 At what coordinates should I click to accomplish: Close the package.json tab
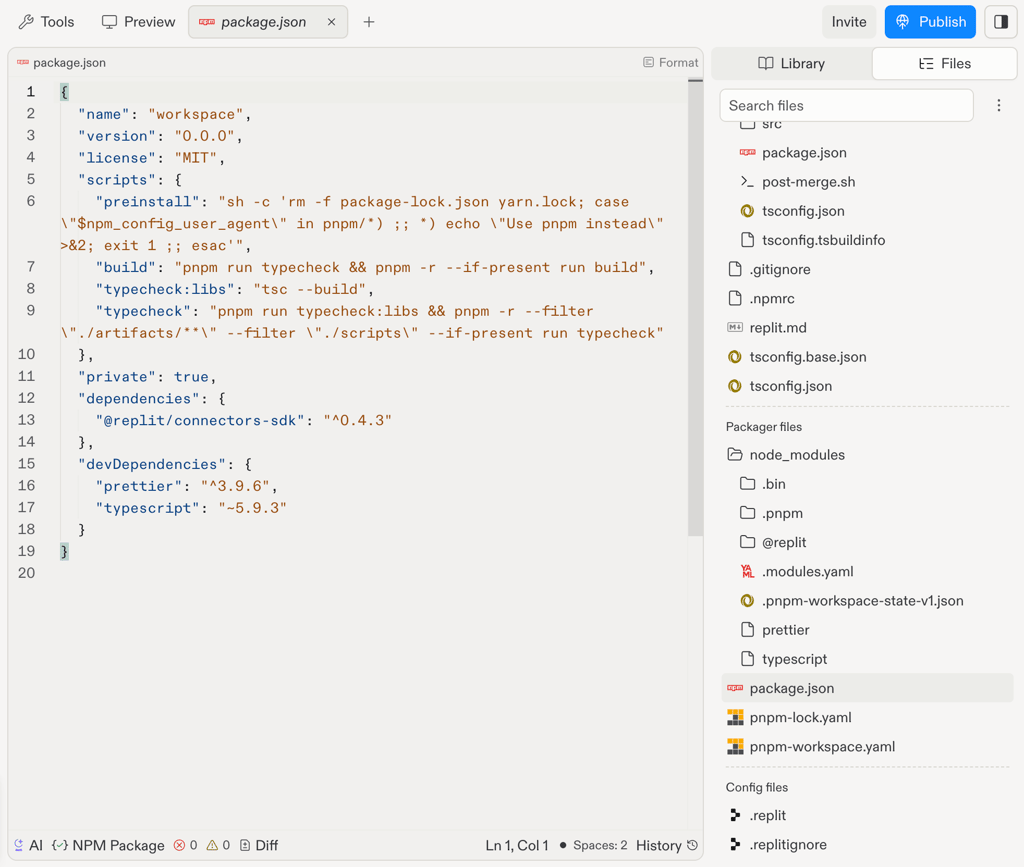point(332,22)
